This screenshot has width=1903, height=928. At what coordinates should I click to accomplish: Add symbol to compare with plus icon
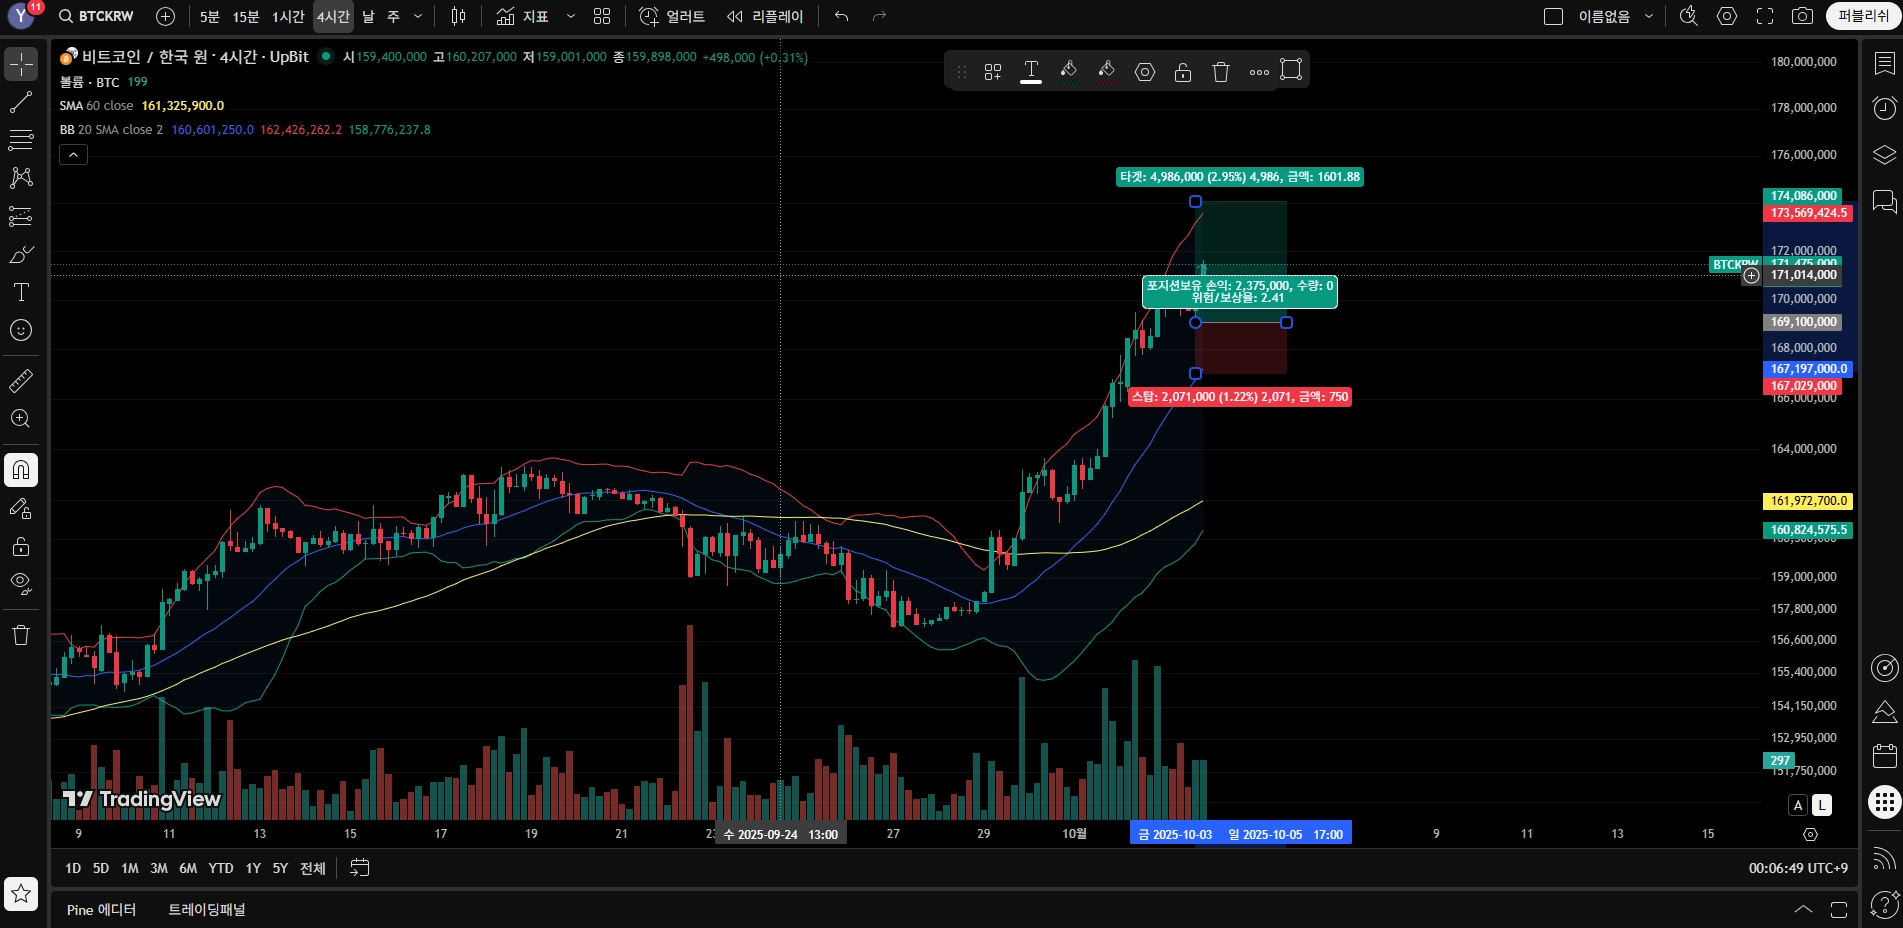166,16
